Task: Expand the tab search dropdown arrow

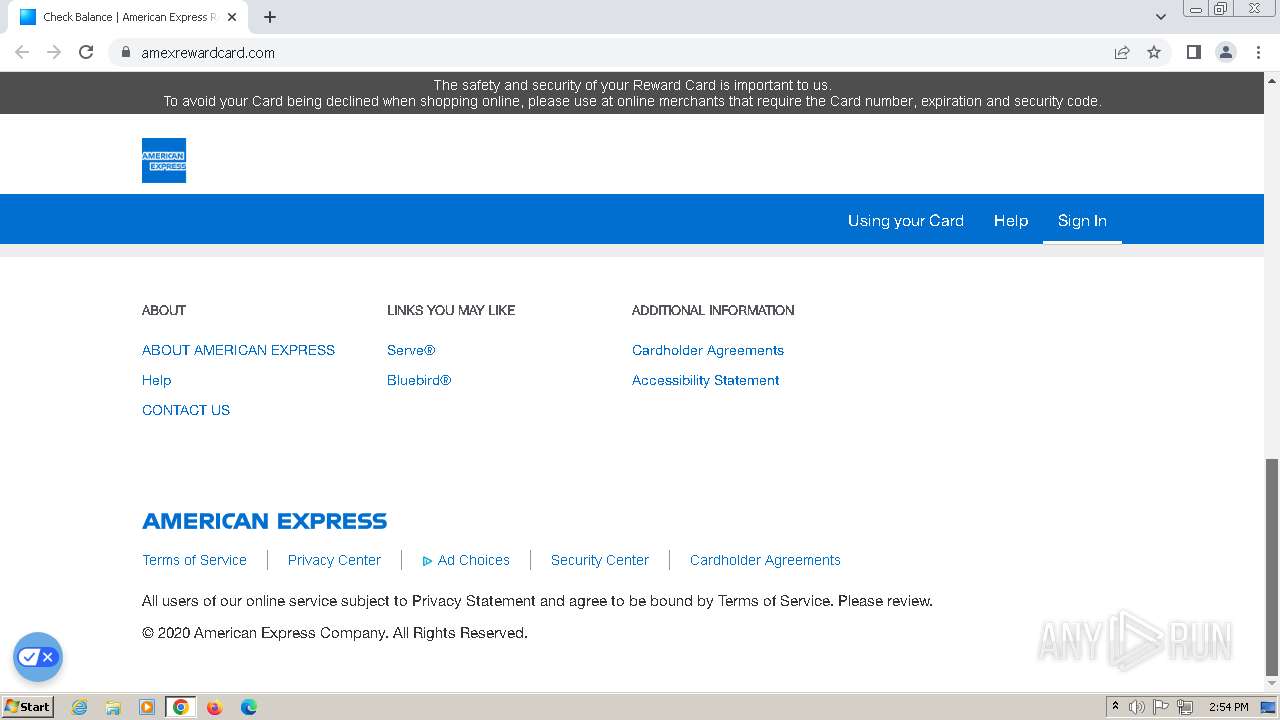Action: [x=1161, y=17]
